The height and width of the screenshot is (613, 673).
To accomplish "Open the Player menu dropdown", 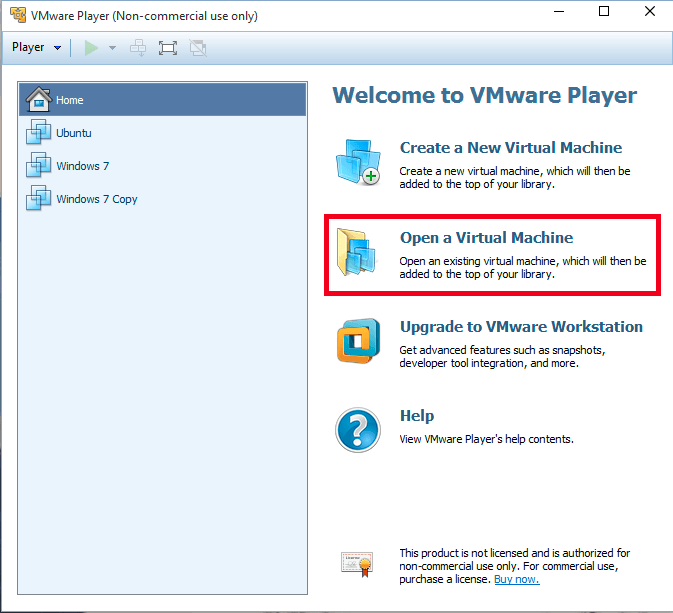I will coord(36,47).
